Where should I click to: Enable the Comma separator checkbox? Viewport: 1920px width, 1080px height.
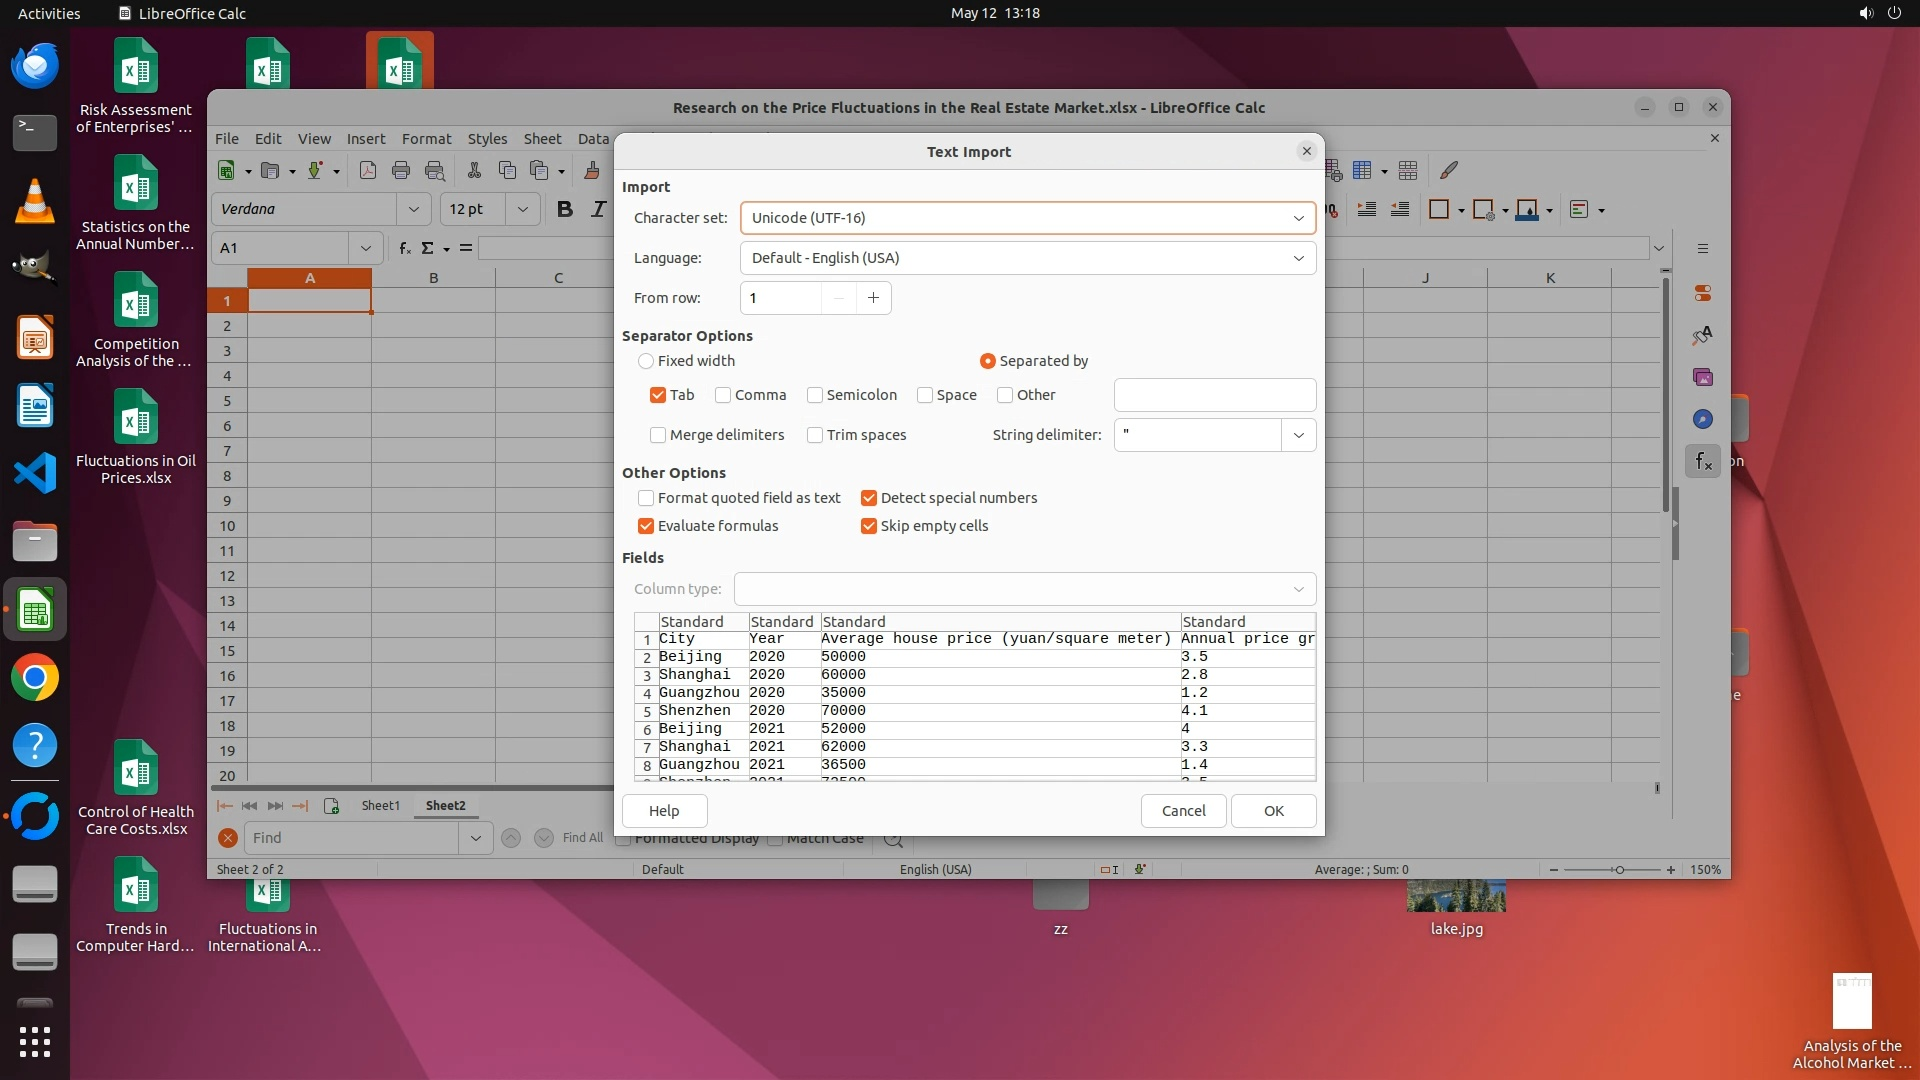click(723, 395)
